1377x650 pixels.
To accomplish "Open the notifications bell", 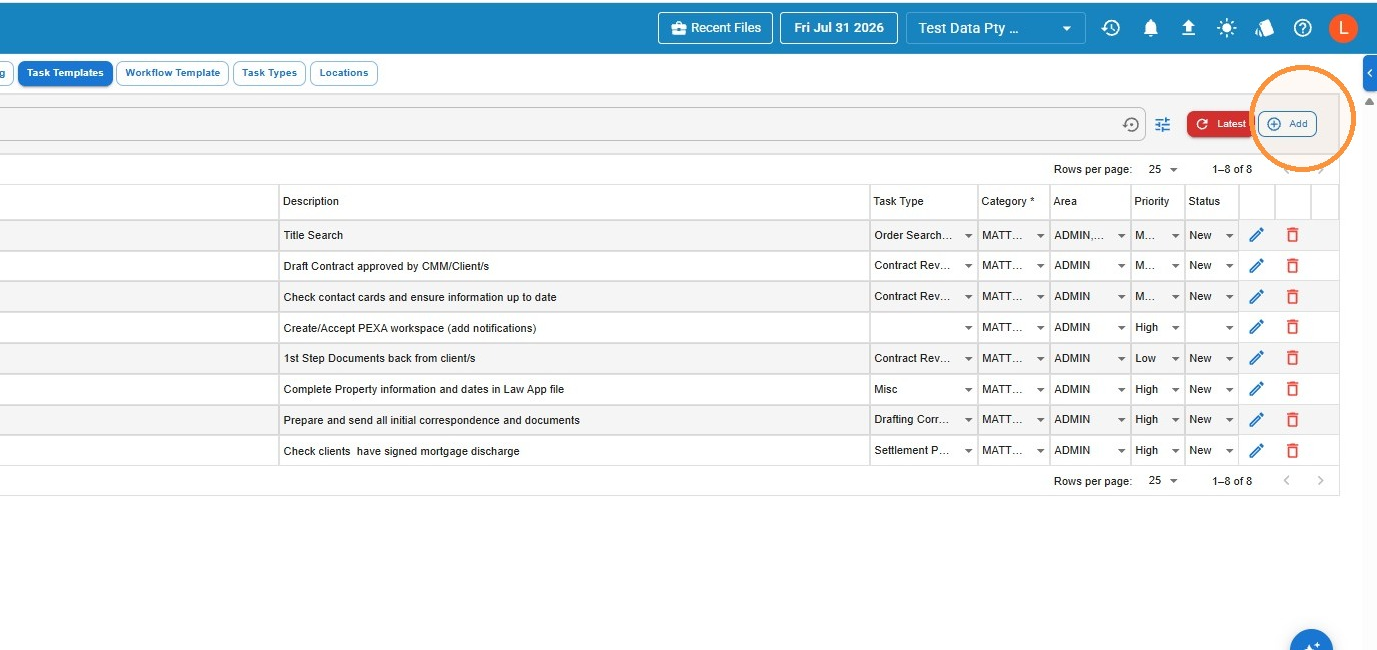I will pyautogui.click(x=1151, y=28).
